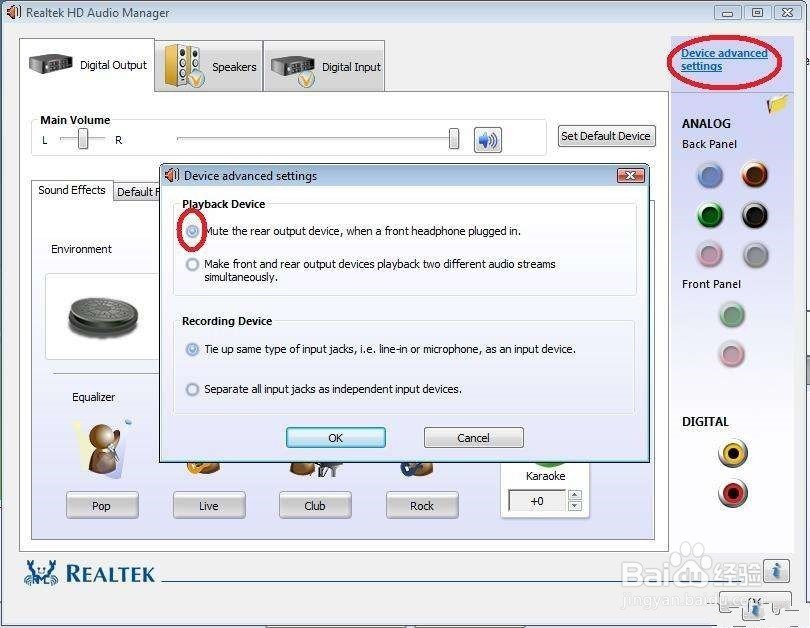Switch to Digital Input tab
810x628 pixels.
click(324, 67)
